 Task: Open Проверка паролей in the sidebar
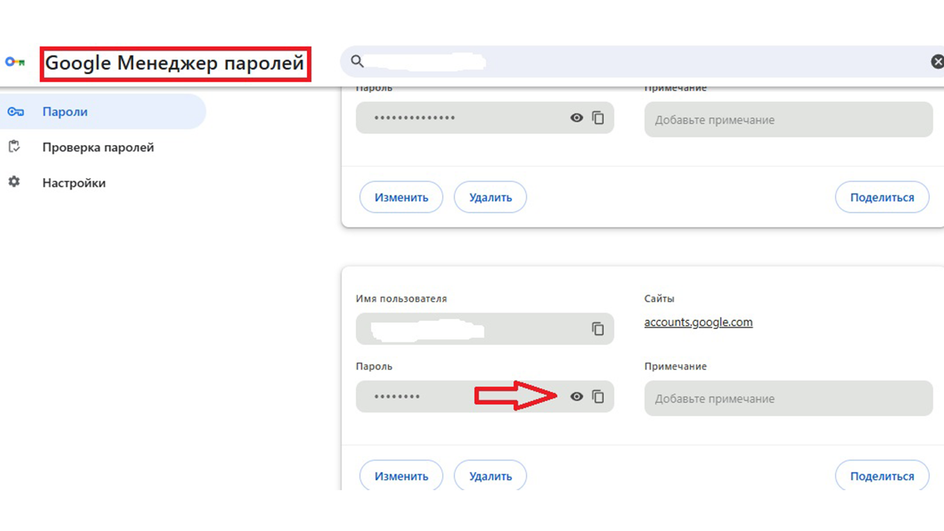pyautogui.click(x=98, y=147)
